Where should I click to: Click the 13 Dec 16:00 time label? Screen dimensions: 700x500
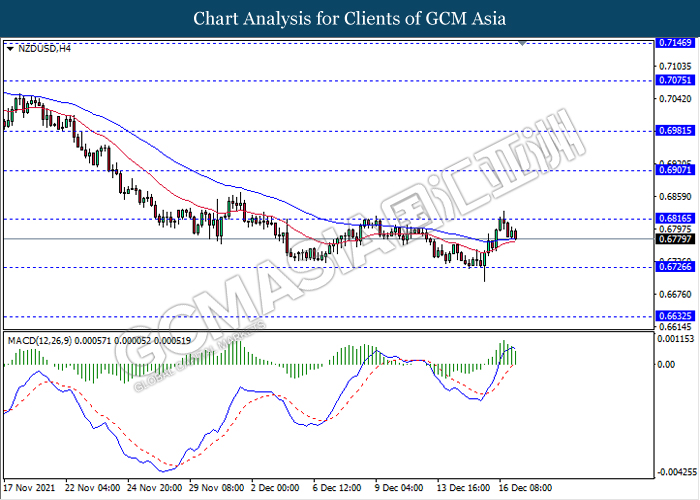463,488
